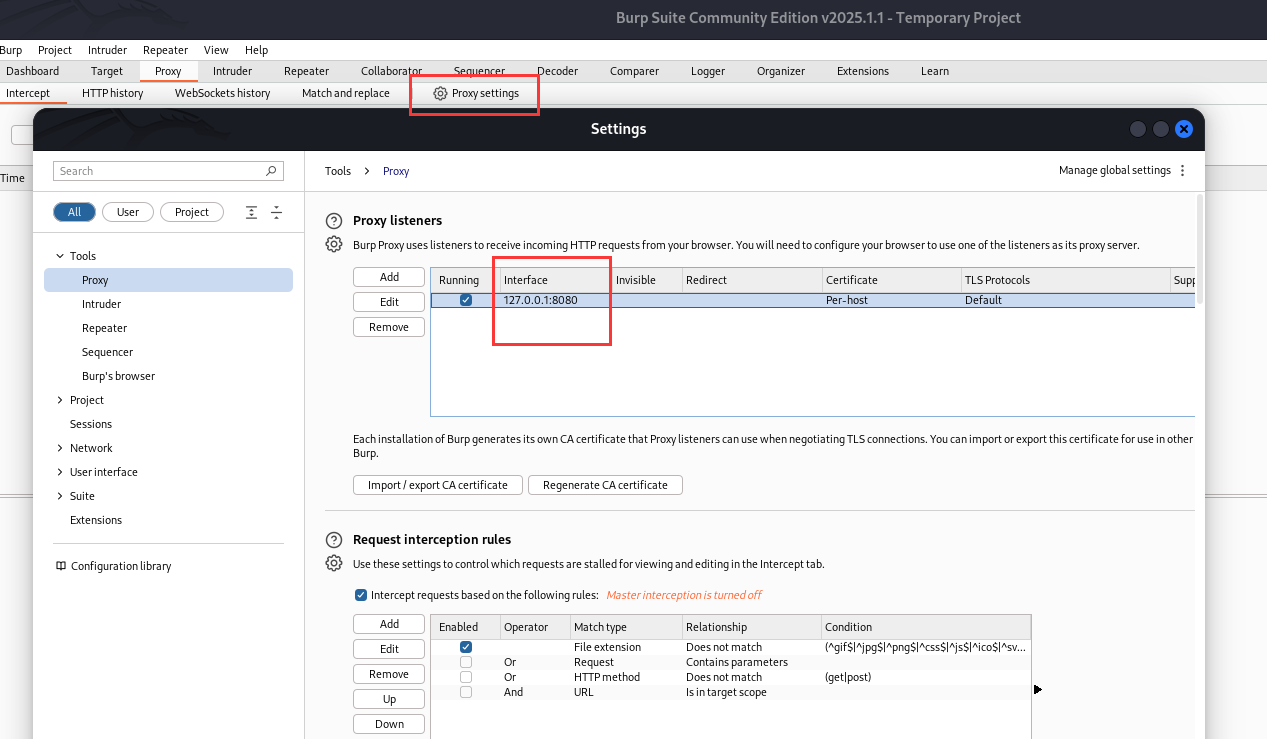1267x739 pixels.
Task: Enable the Request Contains parameters rule
Action: (x=466, y=662)
